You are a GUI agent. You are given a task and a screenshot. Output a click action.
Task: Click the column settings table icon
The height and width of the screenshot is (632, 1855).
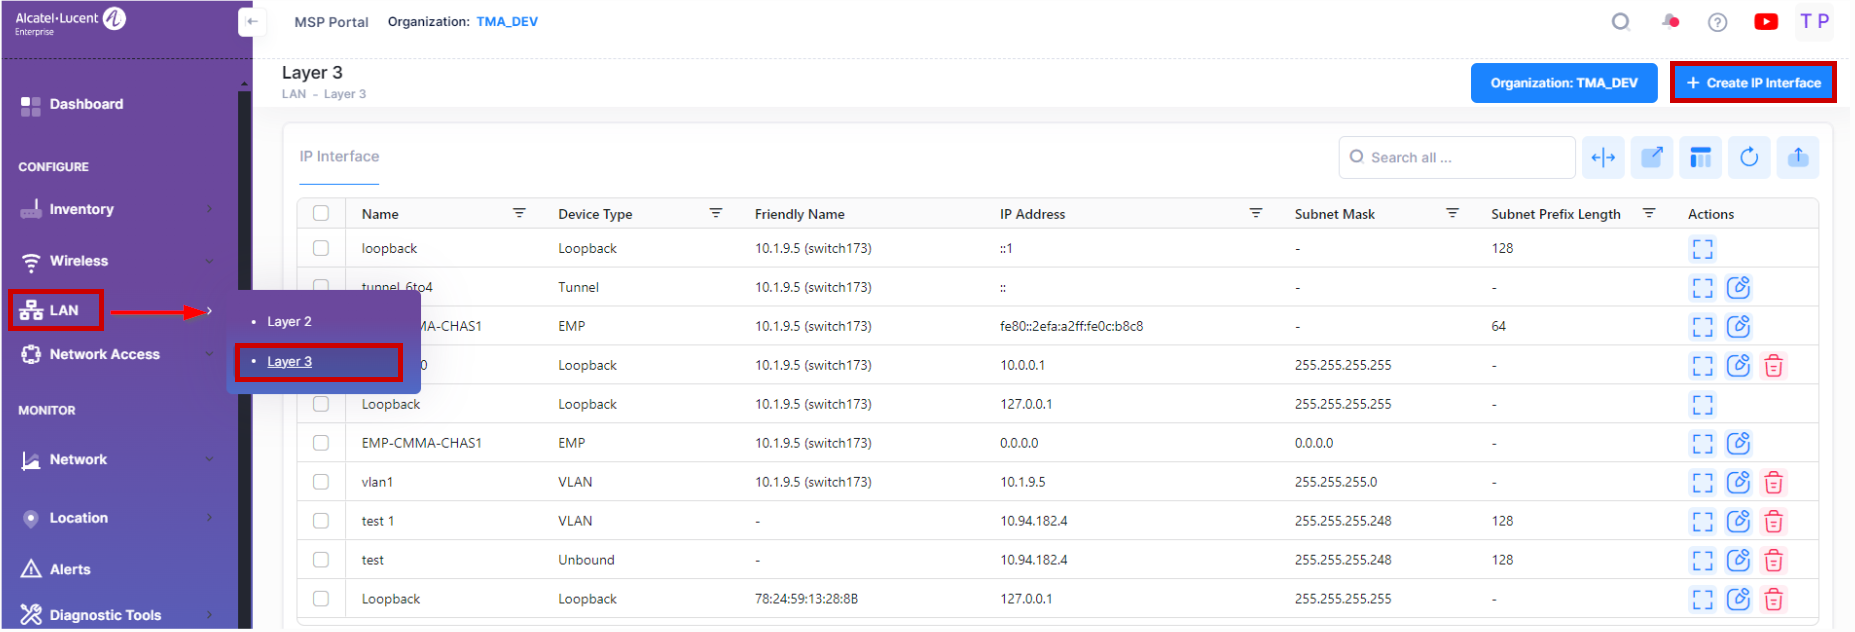[1700, 157]
